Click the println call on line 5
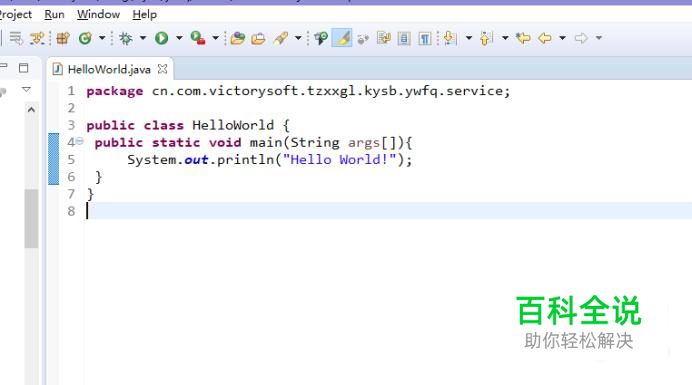The image size is (692, 385). [245, 160]
